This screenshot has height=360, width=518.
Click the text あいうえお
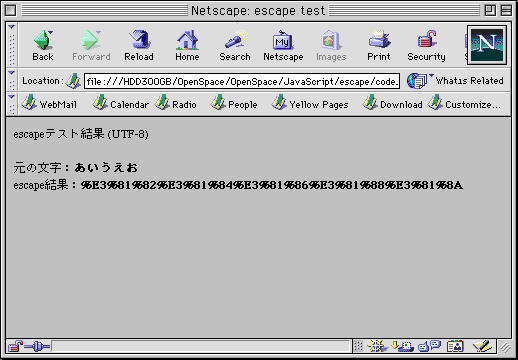pyautogui.click(x=106, y=167)
